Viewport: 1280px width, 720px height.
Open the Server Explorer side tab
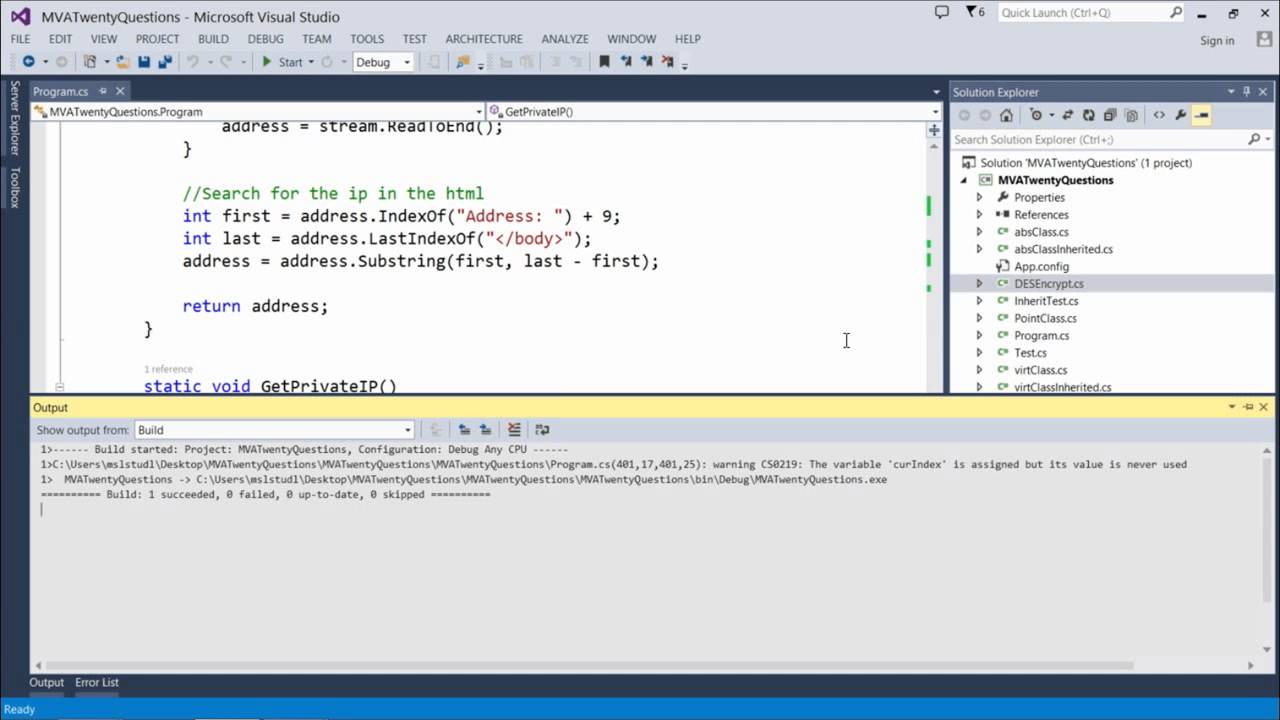pos(15,118)
